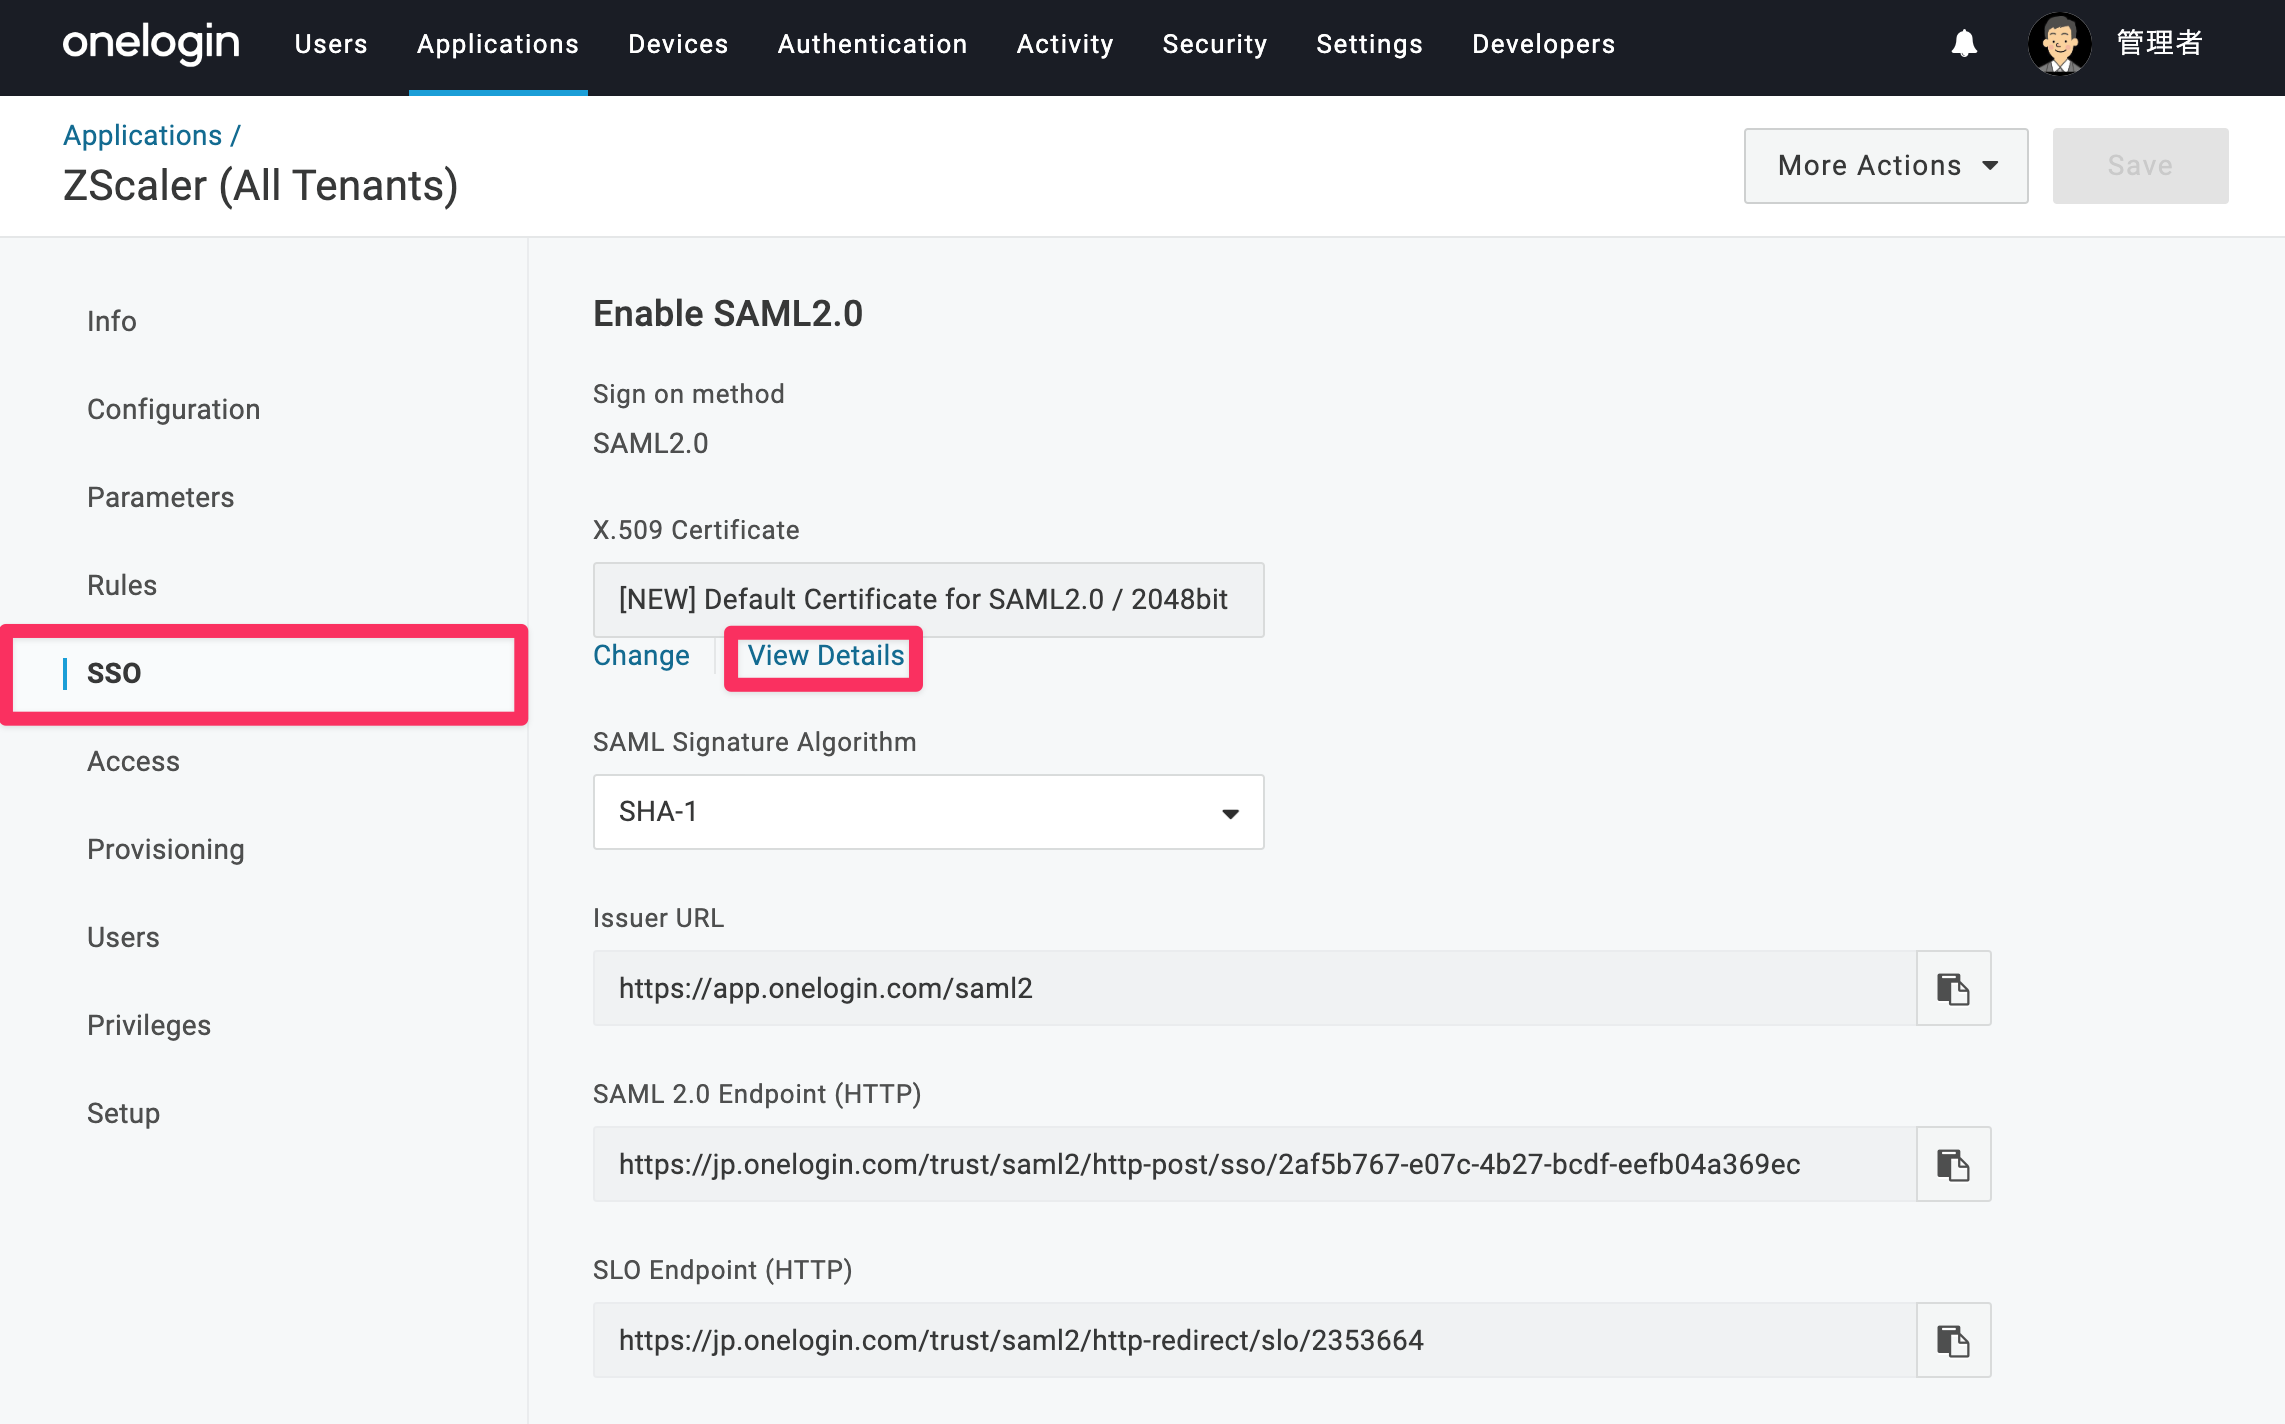Click the 管理者 user name
The height and width of the screenshot is (1424, 2285).
coord(2159,43)
